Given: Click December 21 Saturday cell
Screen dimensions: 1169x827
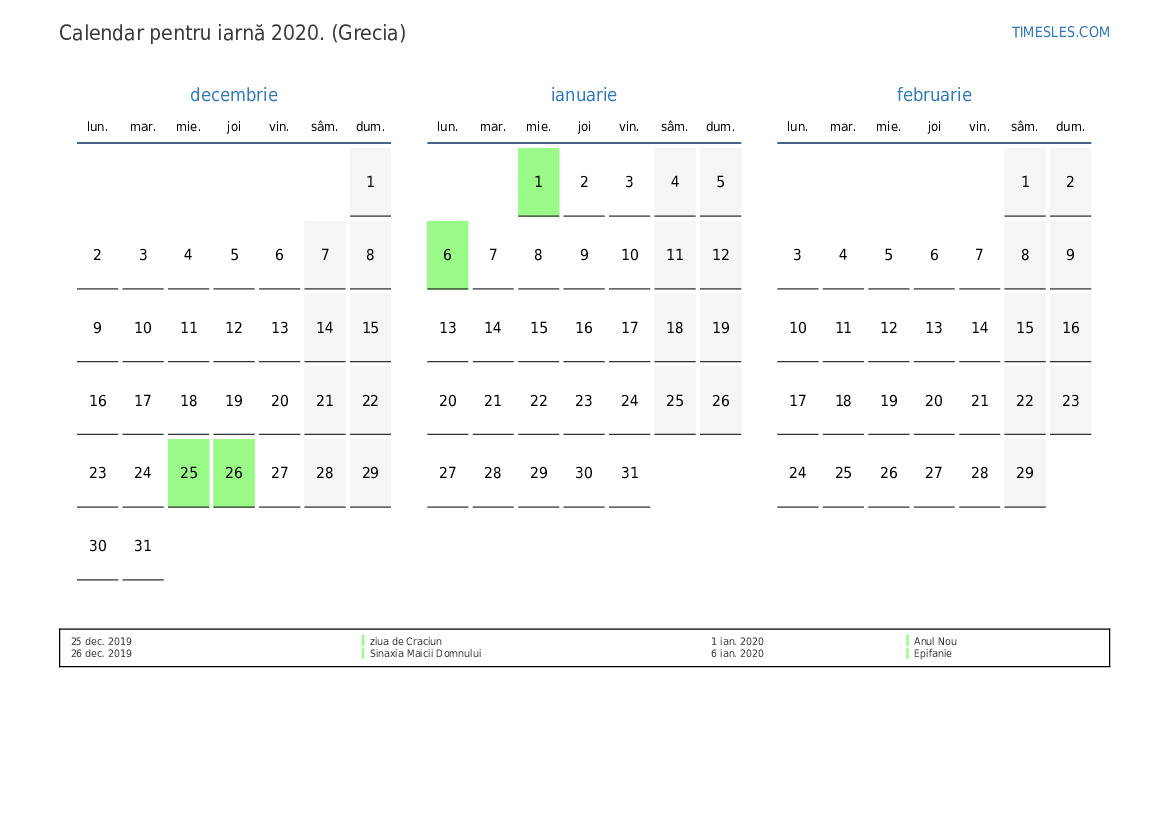Looking at the screenshot, I should click(x=325, y=400).
